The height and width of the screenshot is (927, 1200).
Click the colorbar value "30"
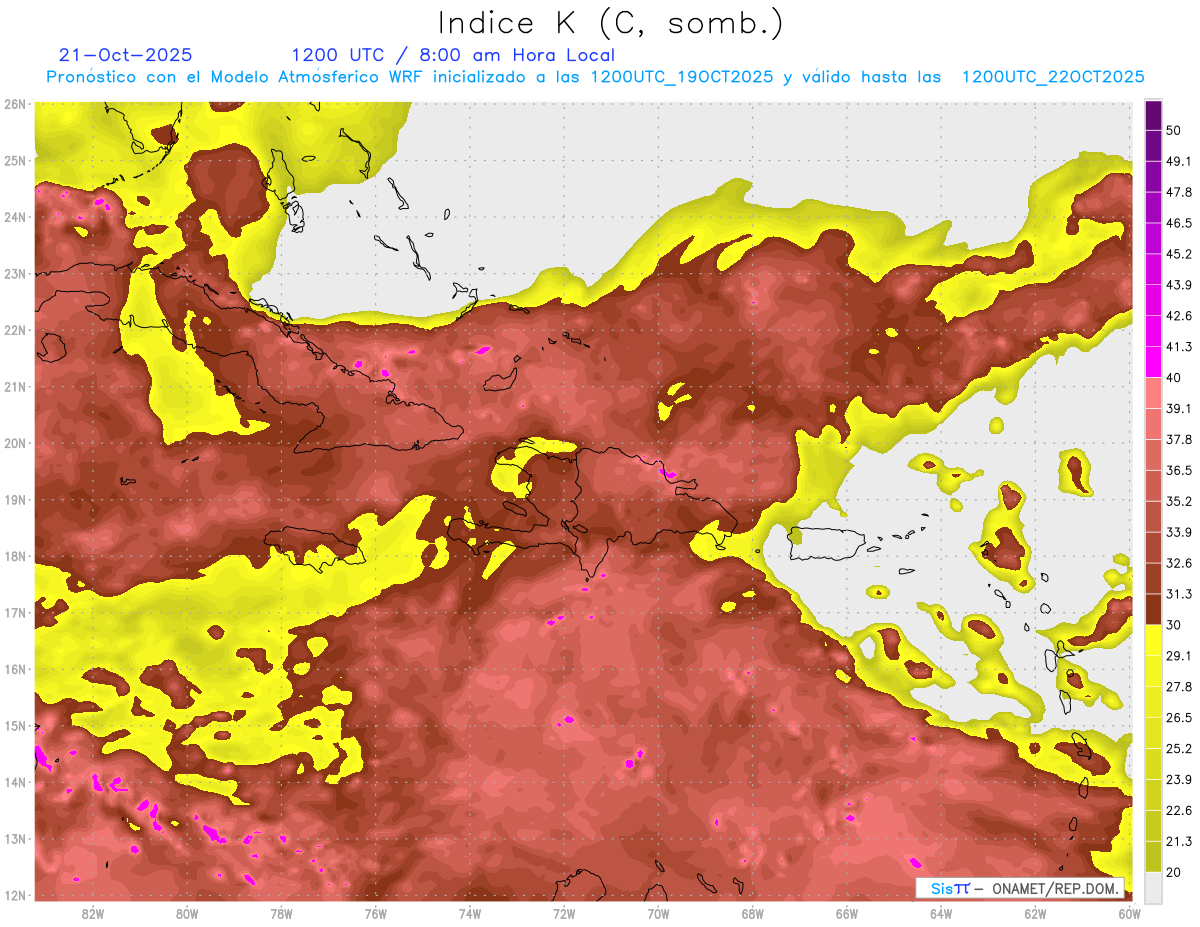point(1175,624)
